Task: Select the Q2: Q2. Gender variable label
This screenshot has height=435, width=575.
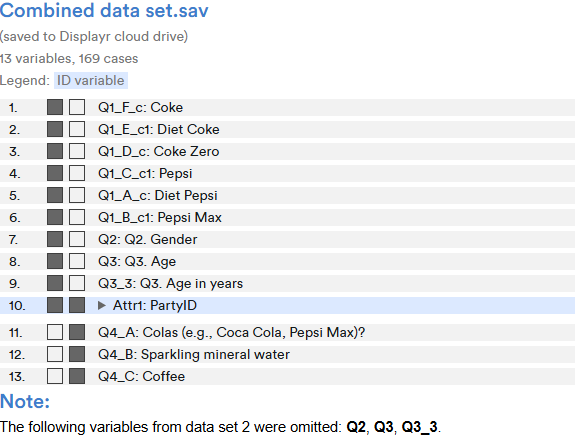Action: [x=147, y=240]
